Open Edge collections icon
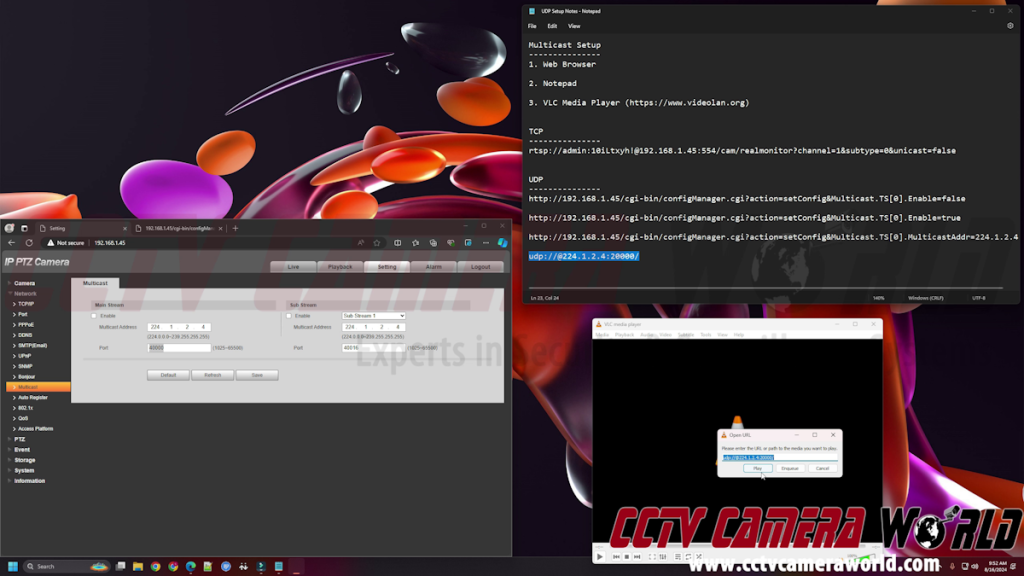The height and width of the screenshot is (576, 1024). point(433,243)
